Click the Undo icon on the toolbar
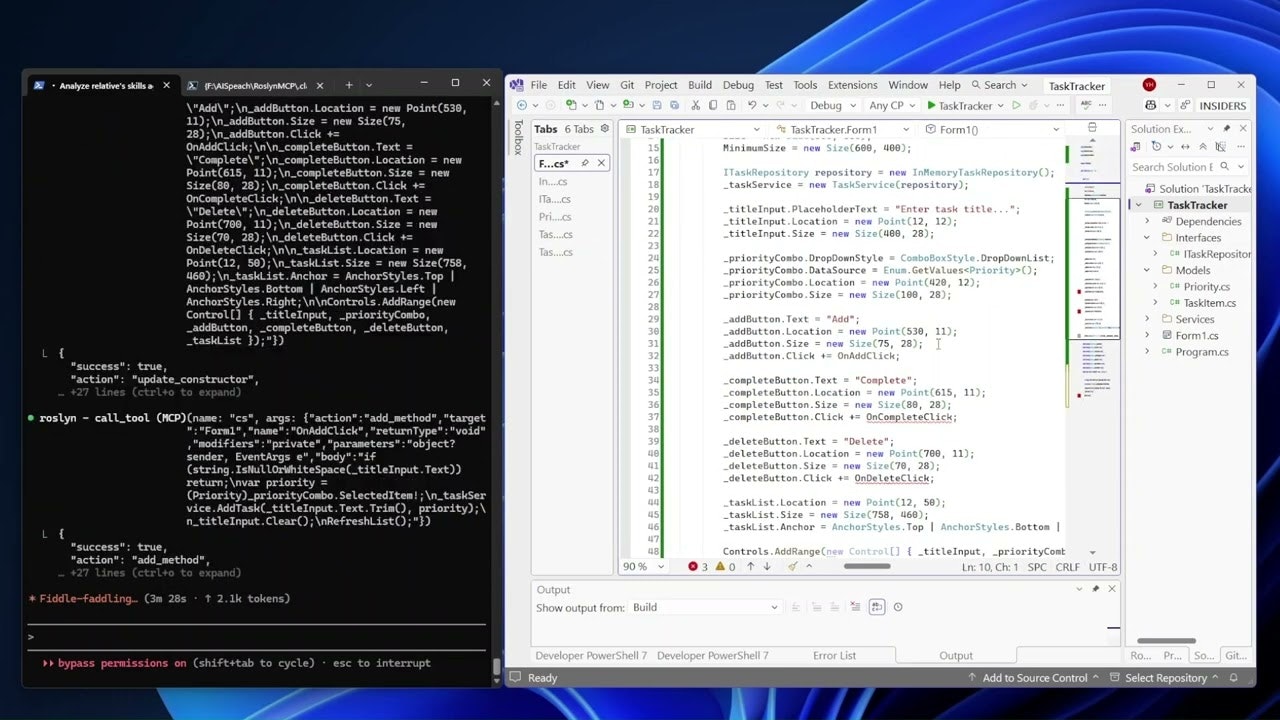 [750, 105]
